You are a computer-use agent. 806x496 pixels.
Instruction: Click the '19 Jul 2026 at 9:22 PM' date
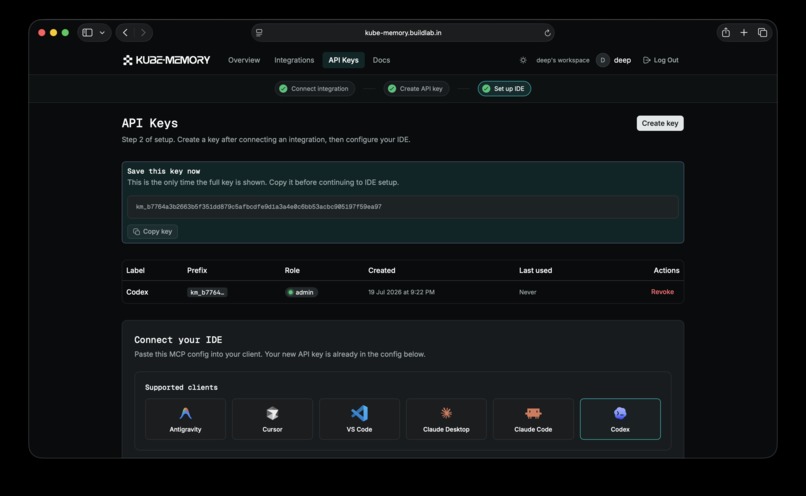pos(401,292)
